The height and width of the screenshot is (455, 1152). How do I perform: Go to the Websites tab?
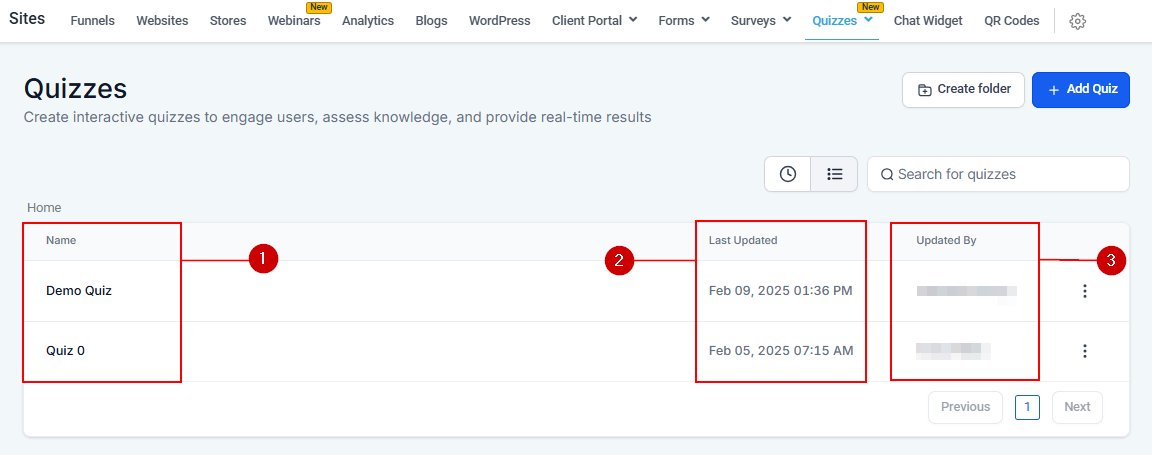[162, 21]
